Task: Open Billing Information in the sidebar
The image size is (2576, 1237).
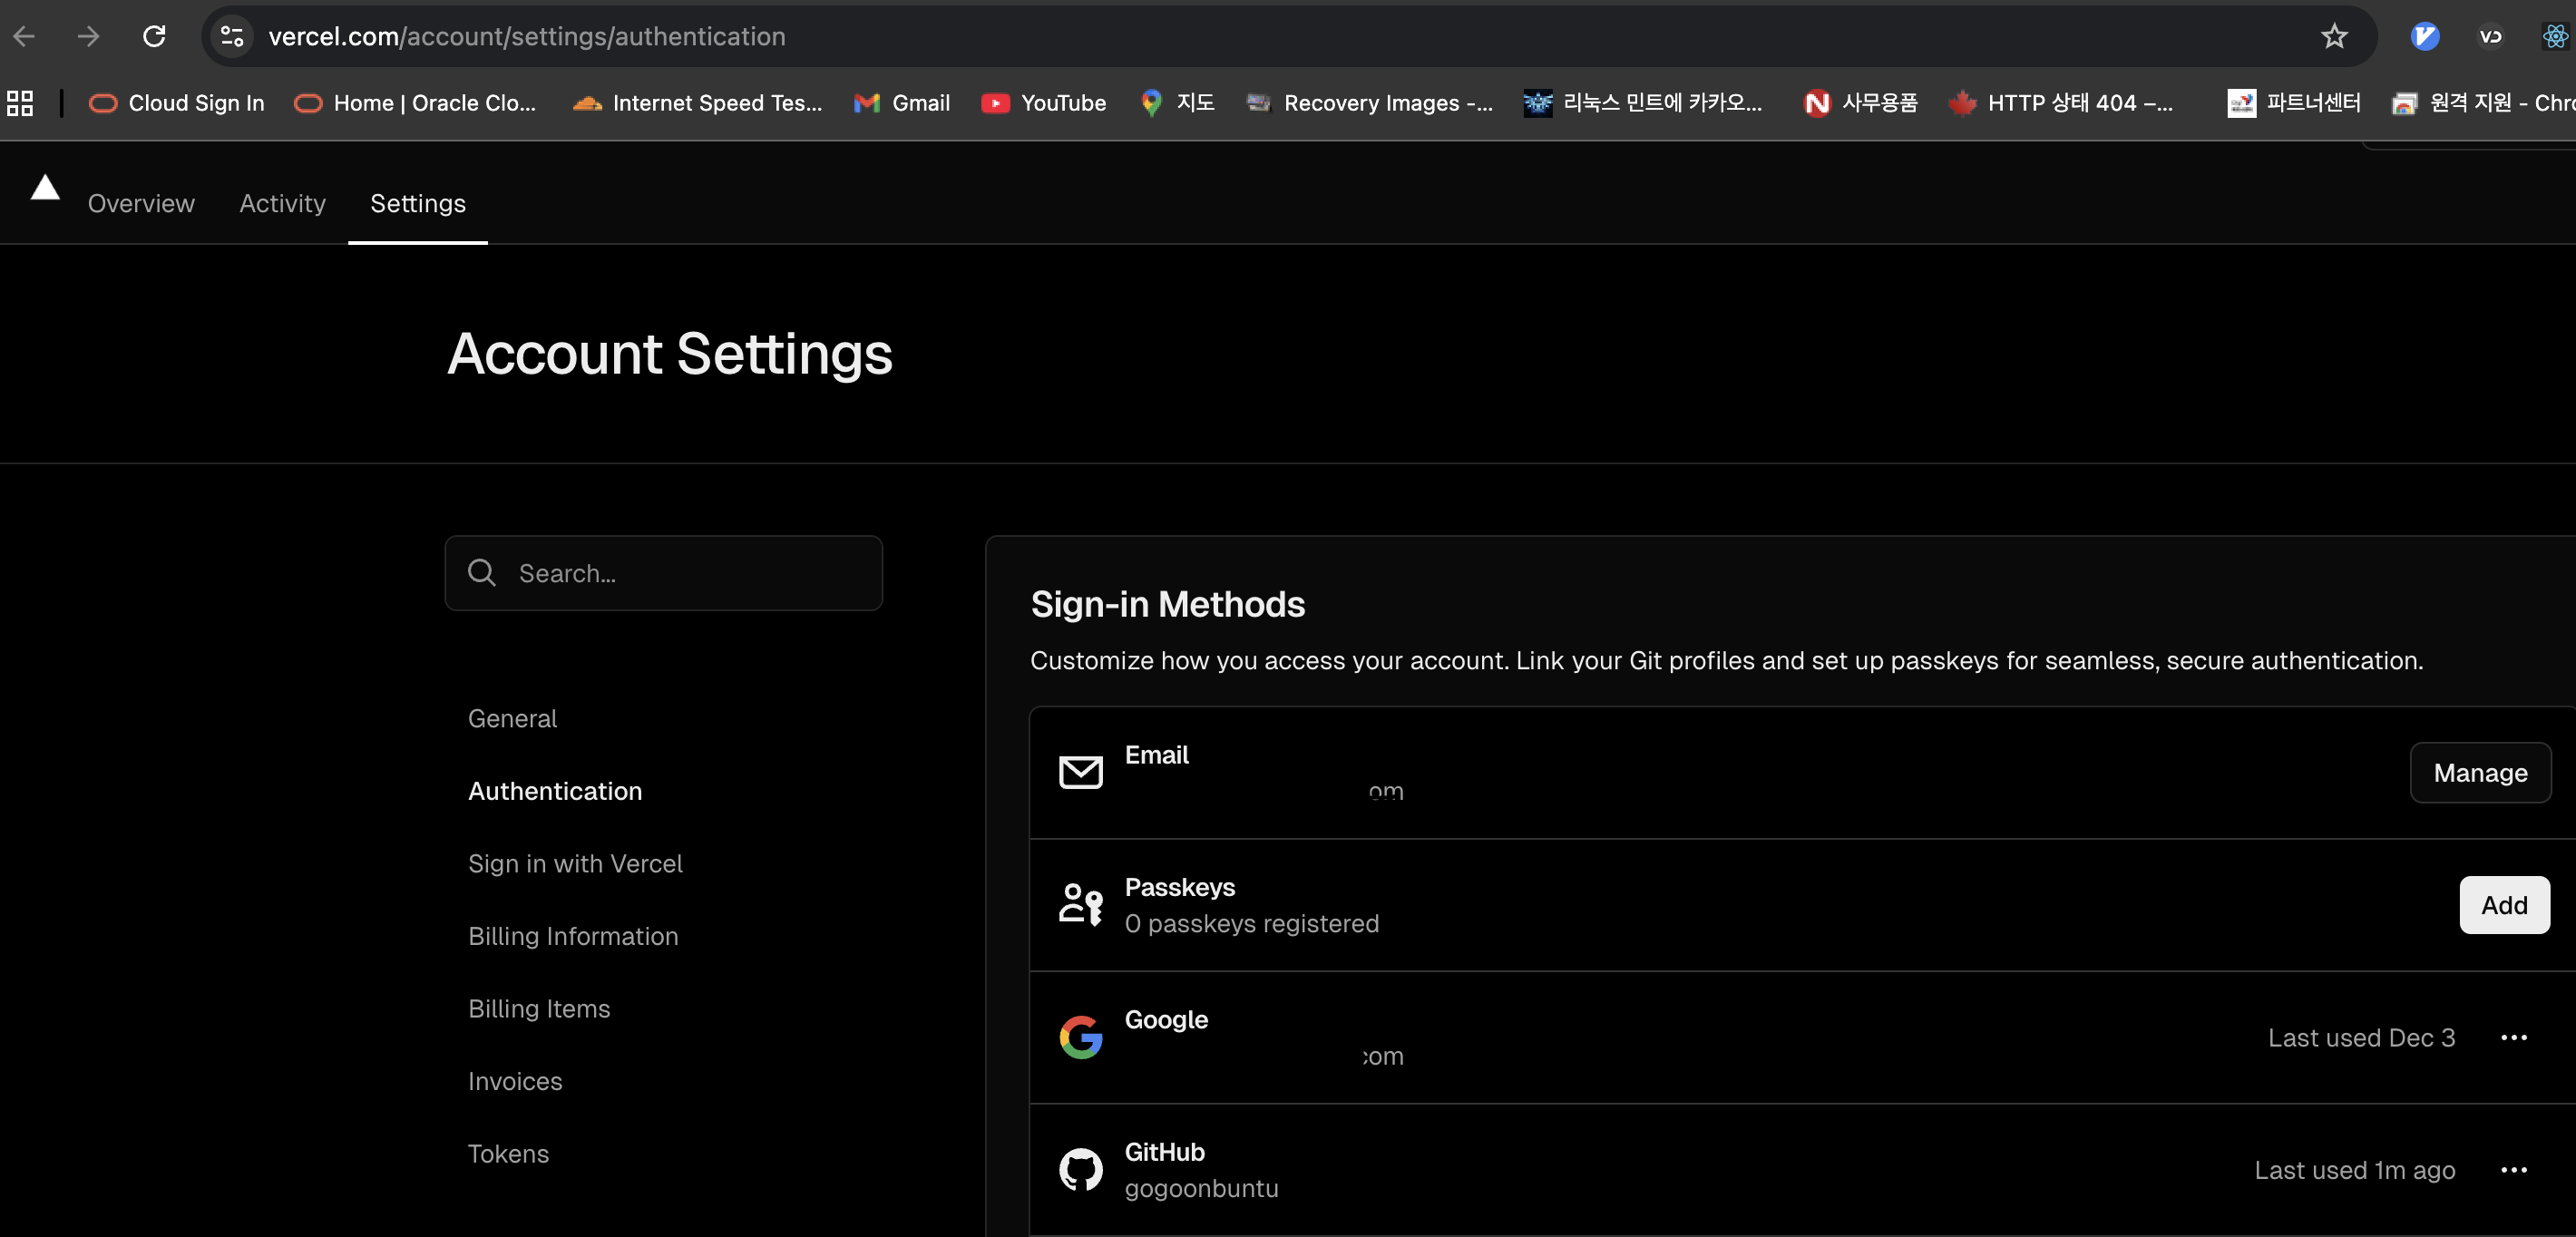Action: pos(573,936)
